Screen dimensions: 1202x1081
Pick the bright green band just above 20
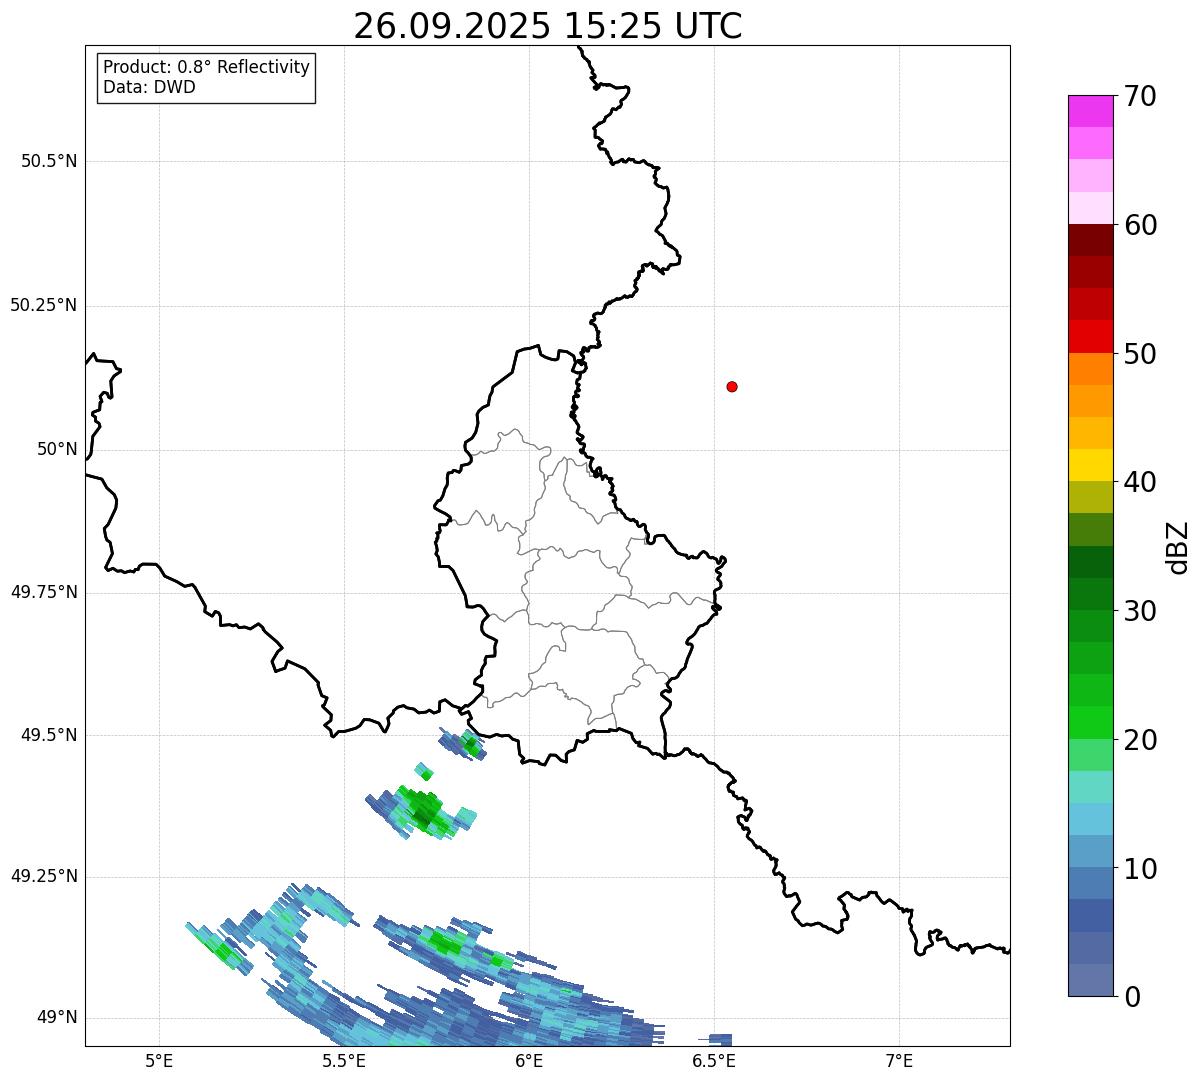(x=1090, y=723)
